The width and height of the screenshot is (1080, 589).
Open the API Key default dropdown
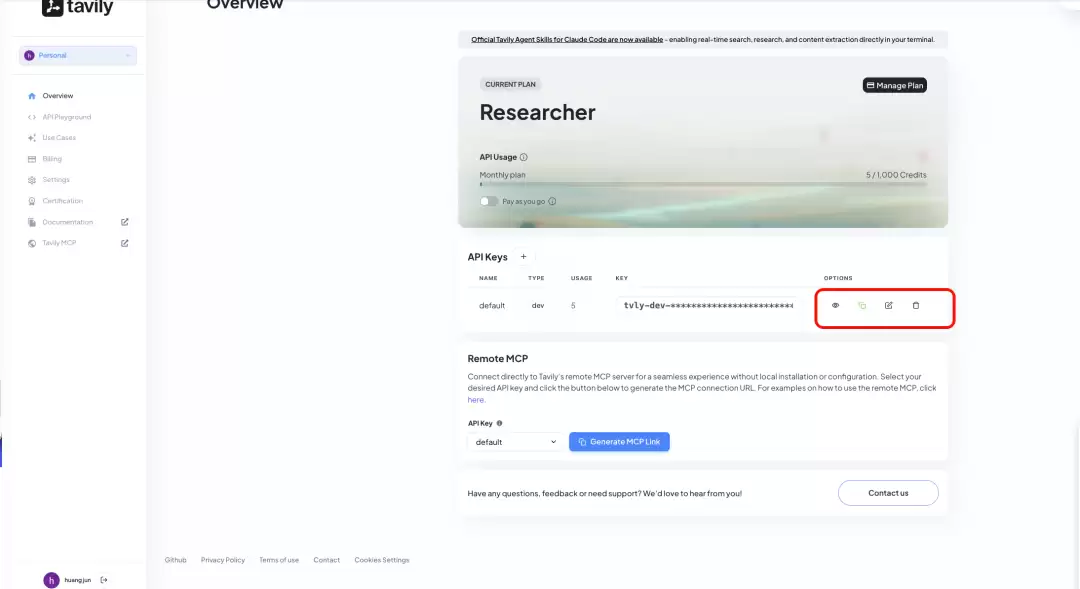(515, 442)
